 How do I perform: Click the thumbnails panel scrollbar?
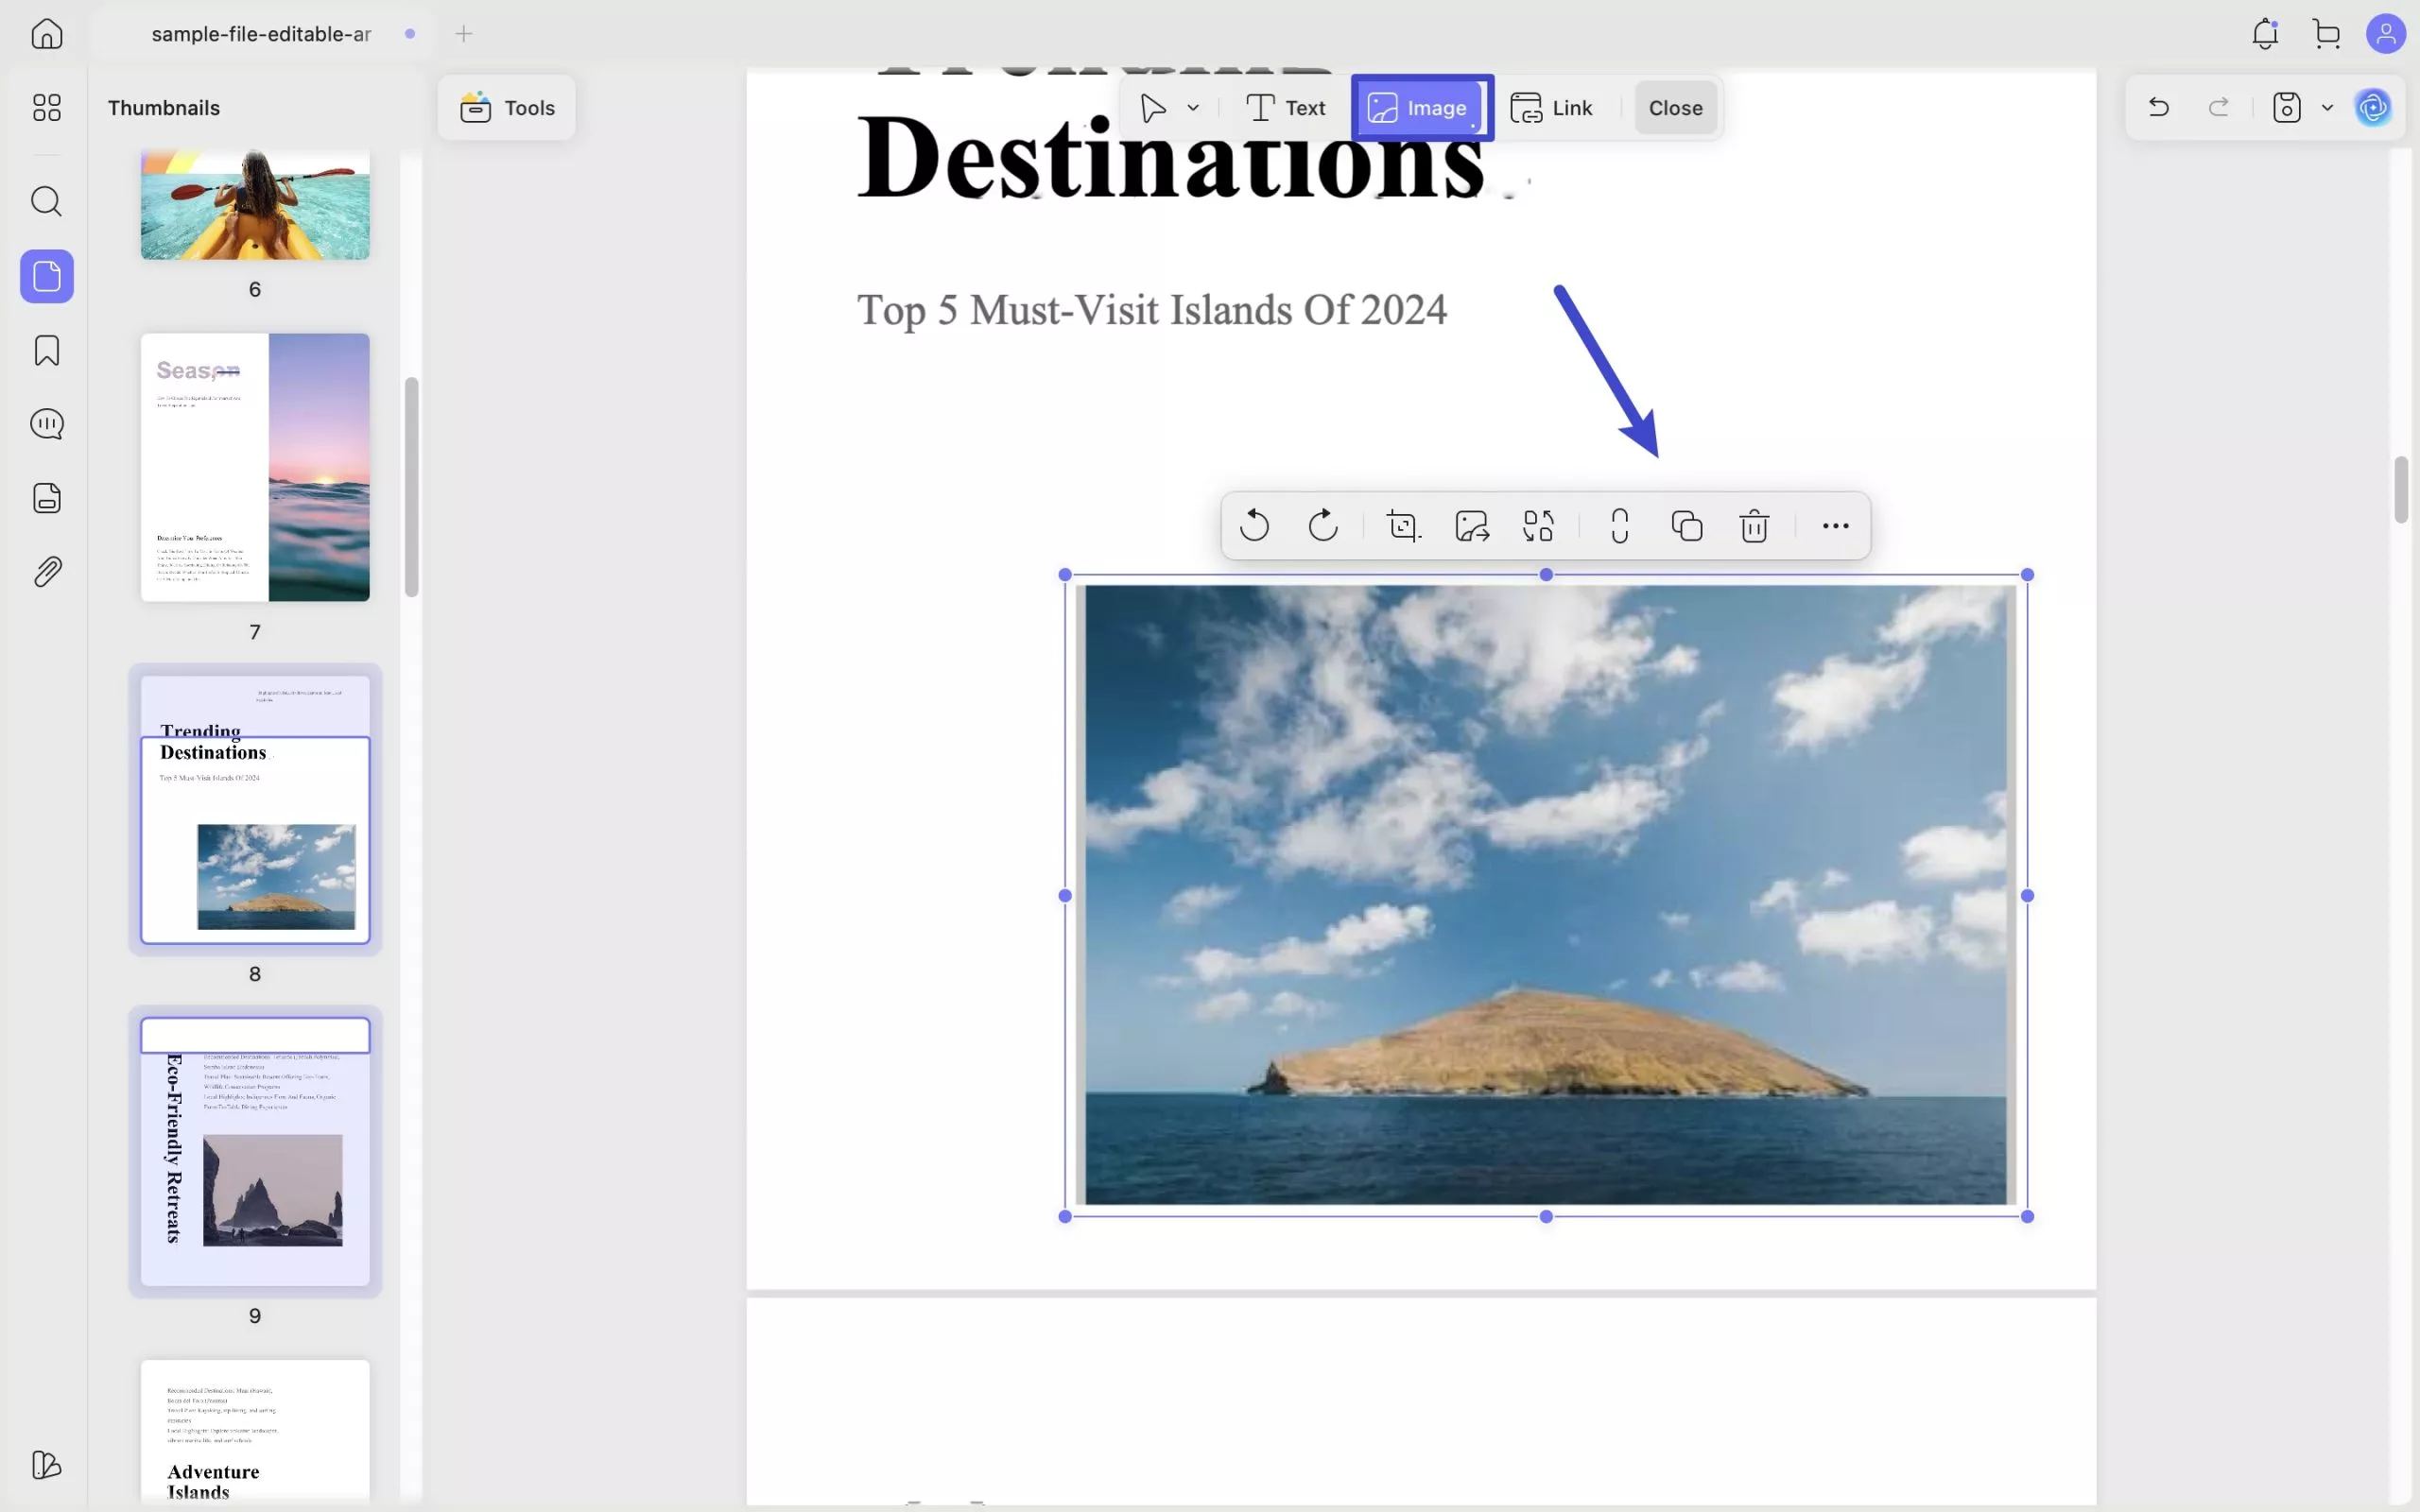(411, 487)
